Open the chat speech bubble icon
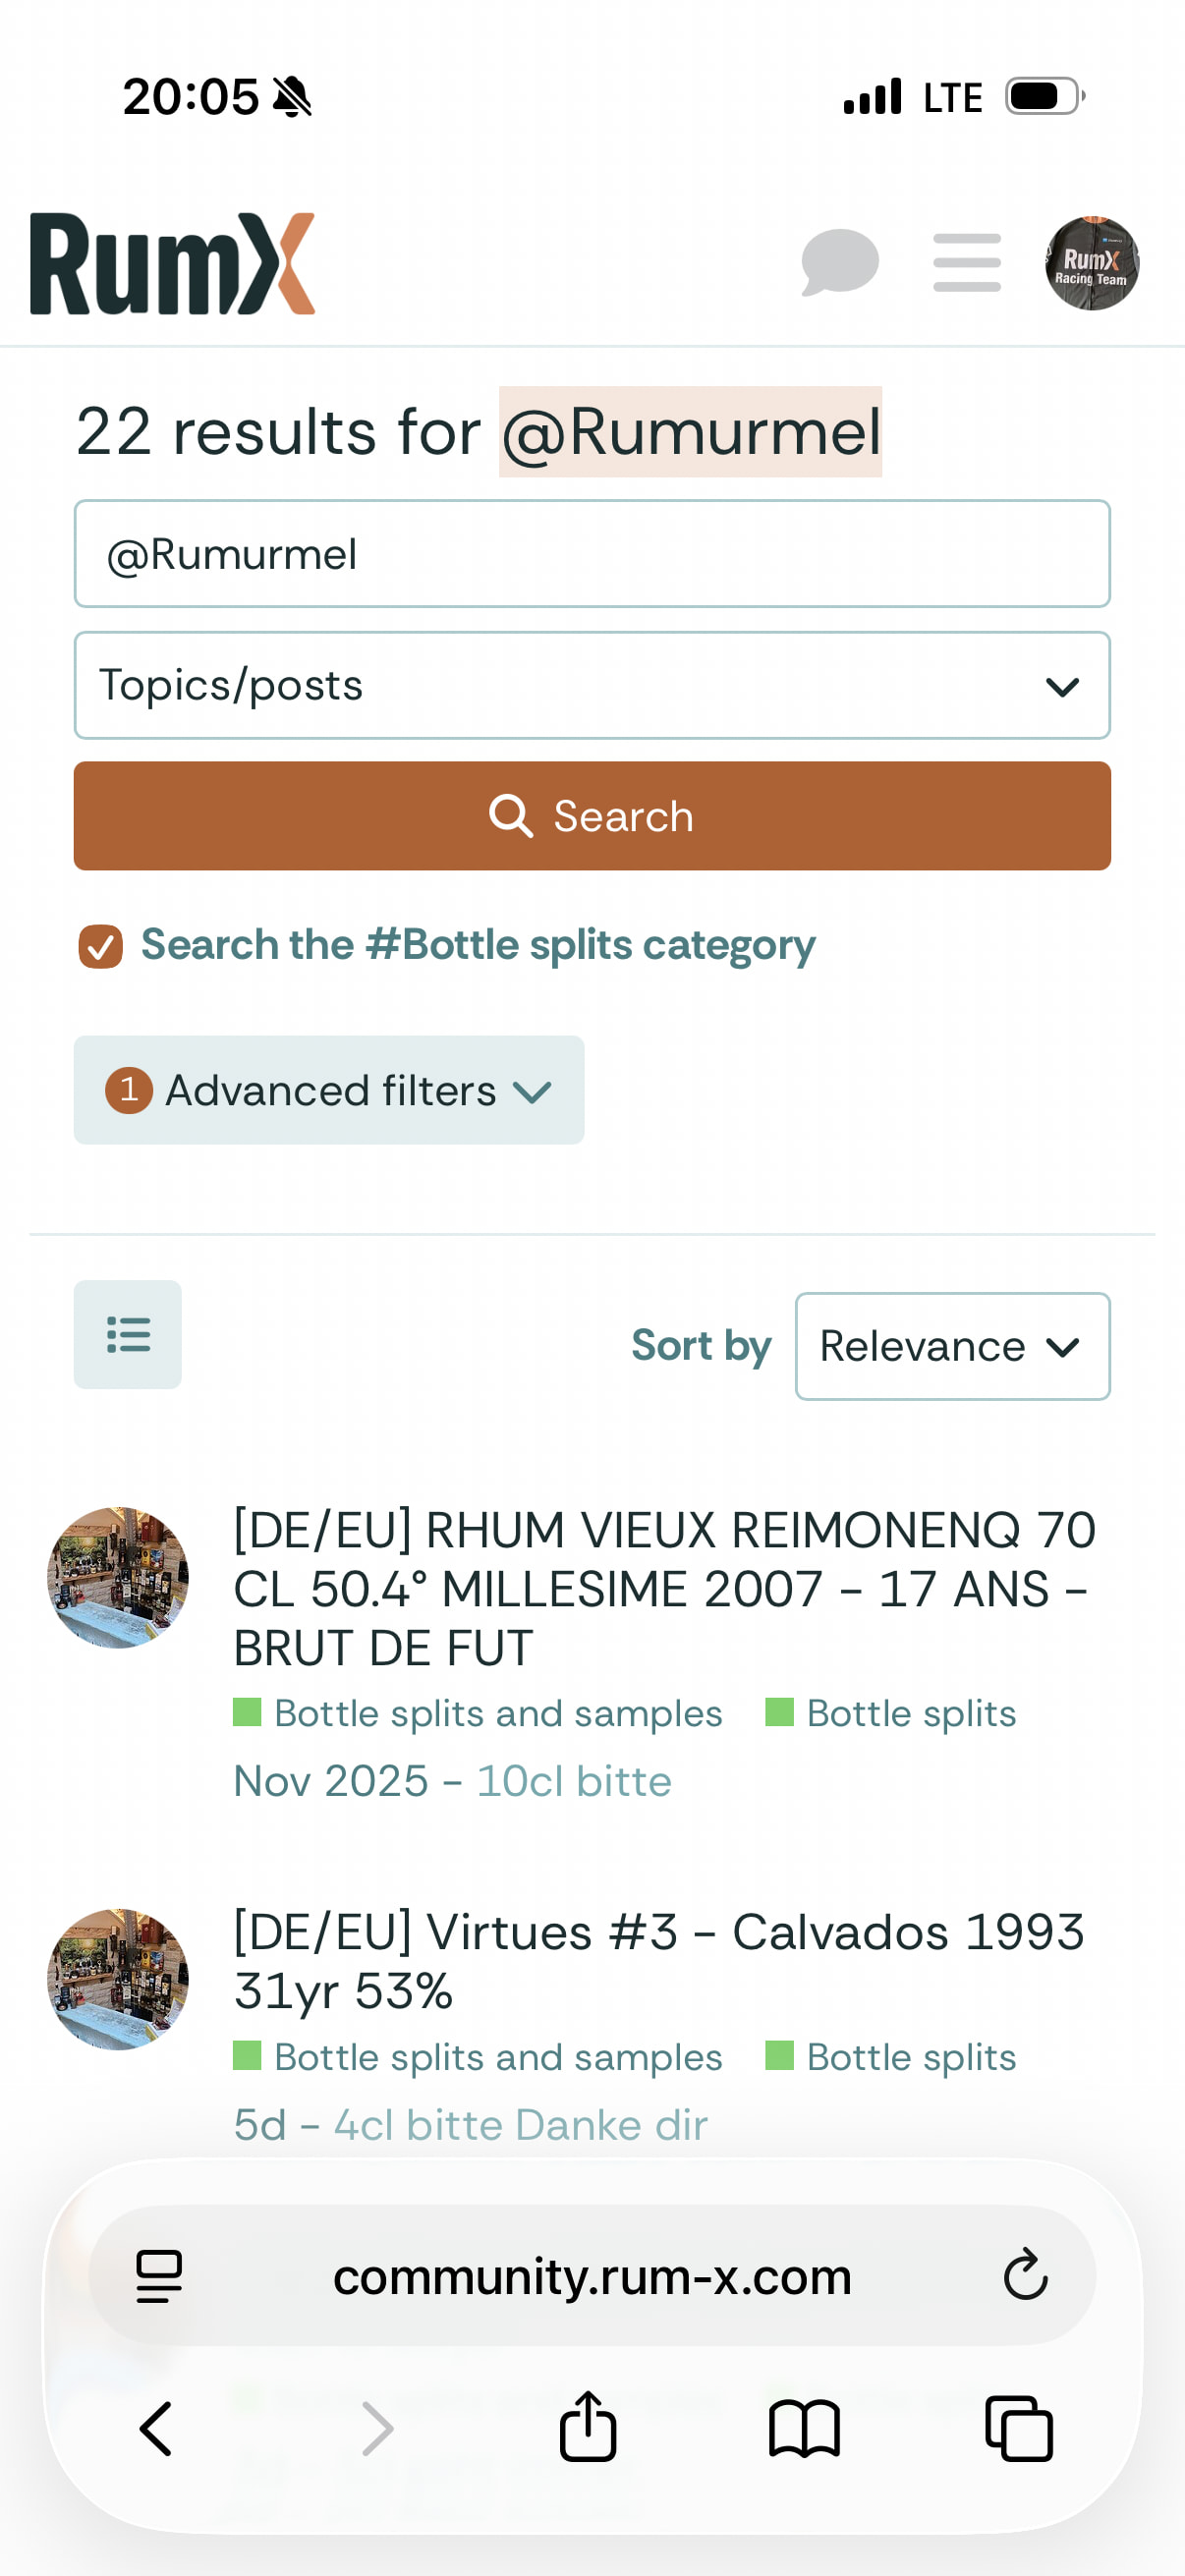Viewport: 1185px width, 2576px height. click(839, 262)
